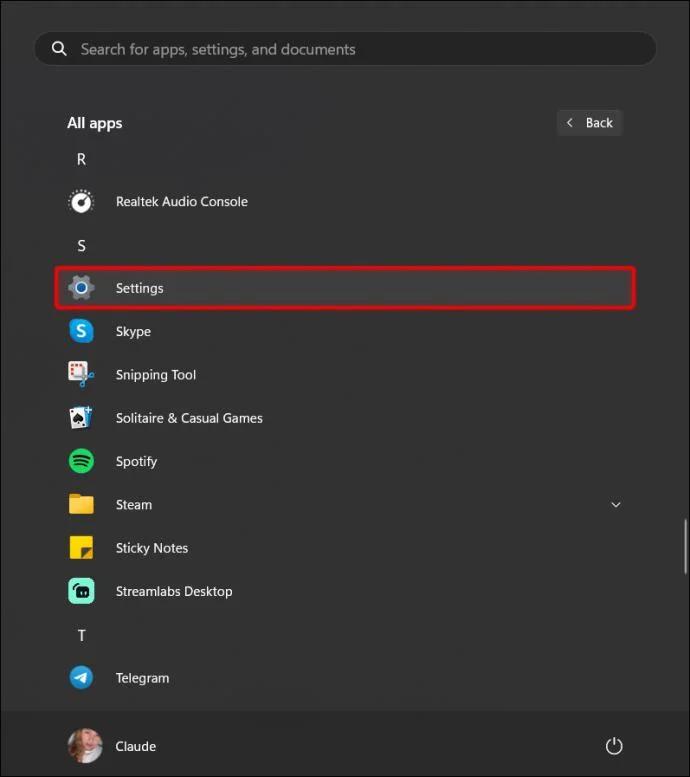Click the search magnifier icon
The width and height of the screenshot is (690, 777).
tap(59, 49)
